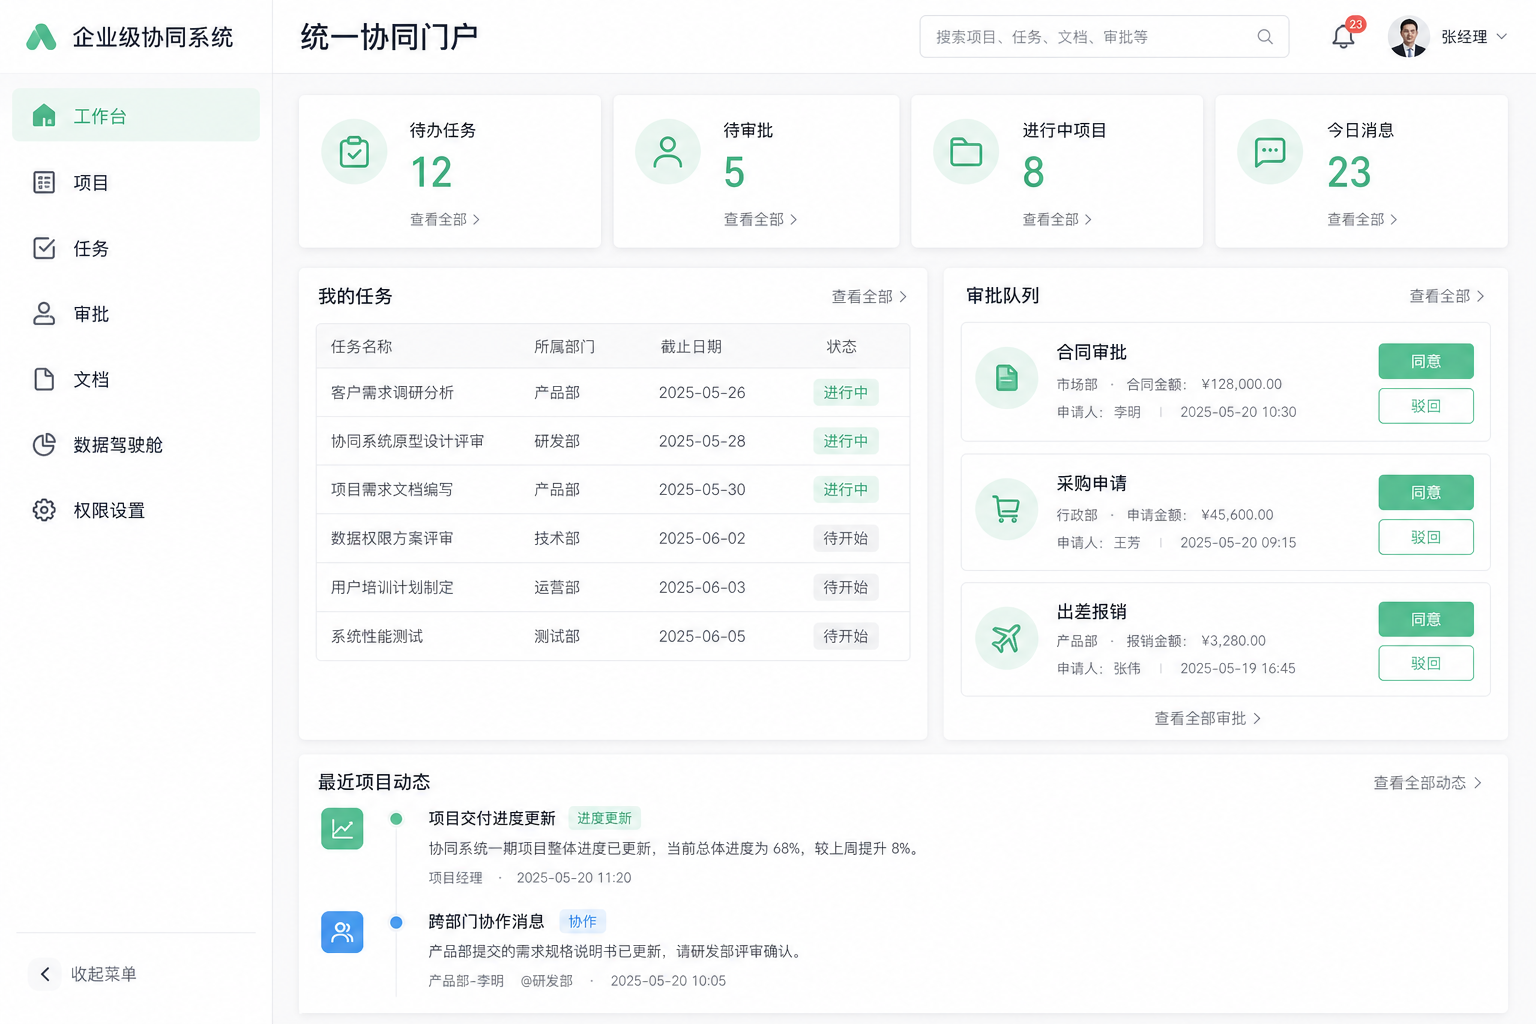1536x1024 pixels.
Task: Click 进行中 status of 客户需求调研分析
Action: 846,393
